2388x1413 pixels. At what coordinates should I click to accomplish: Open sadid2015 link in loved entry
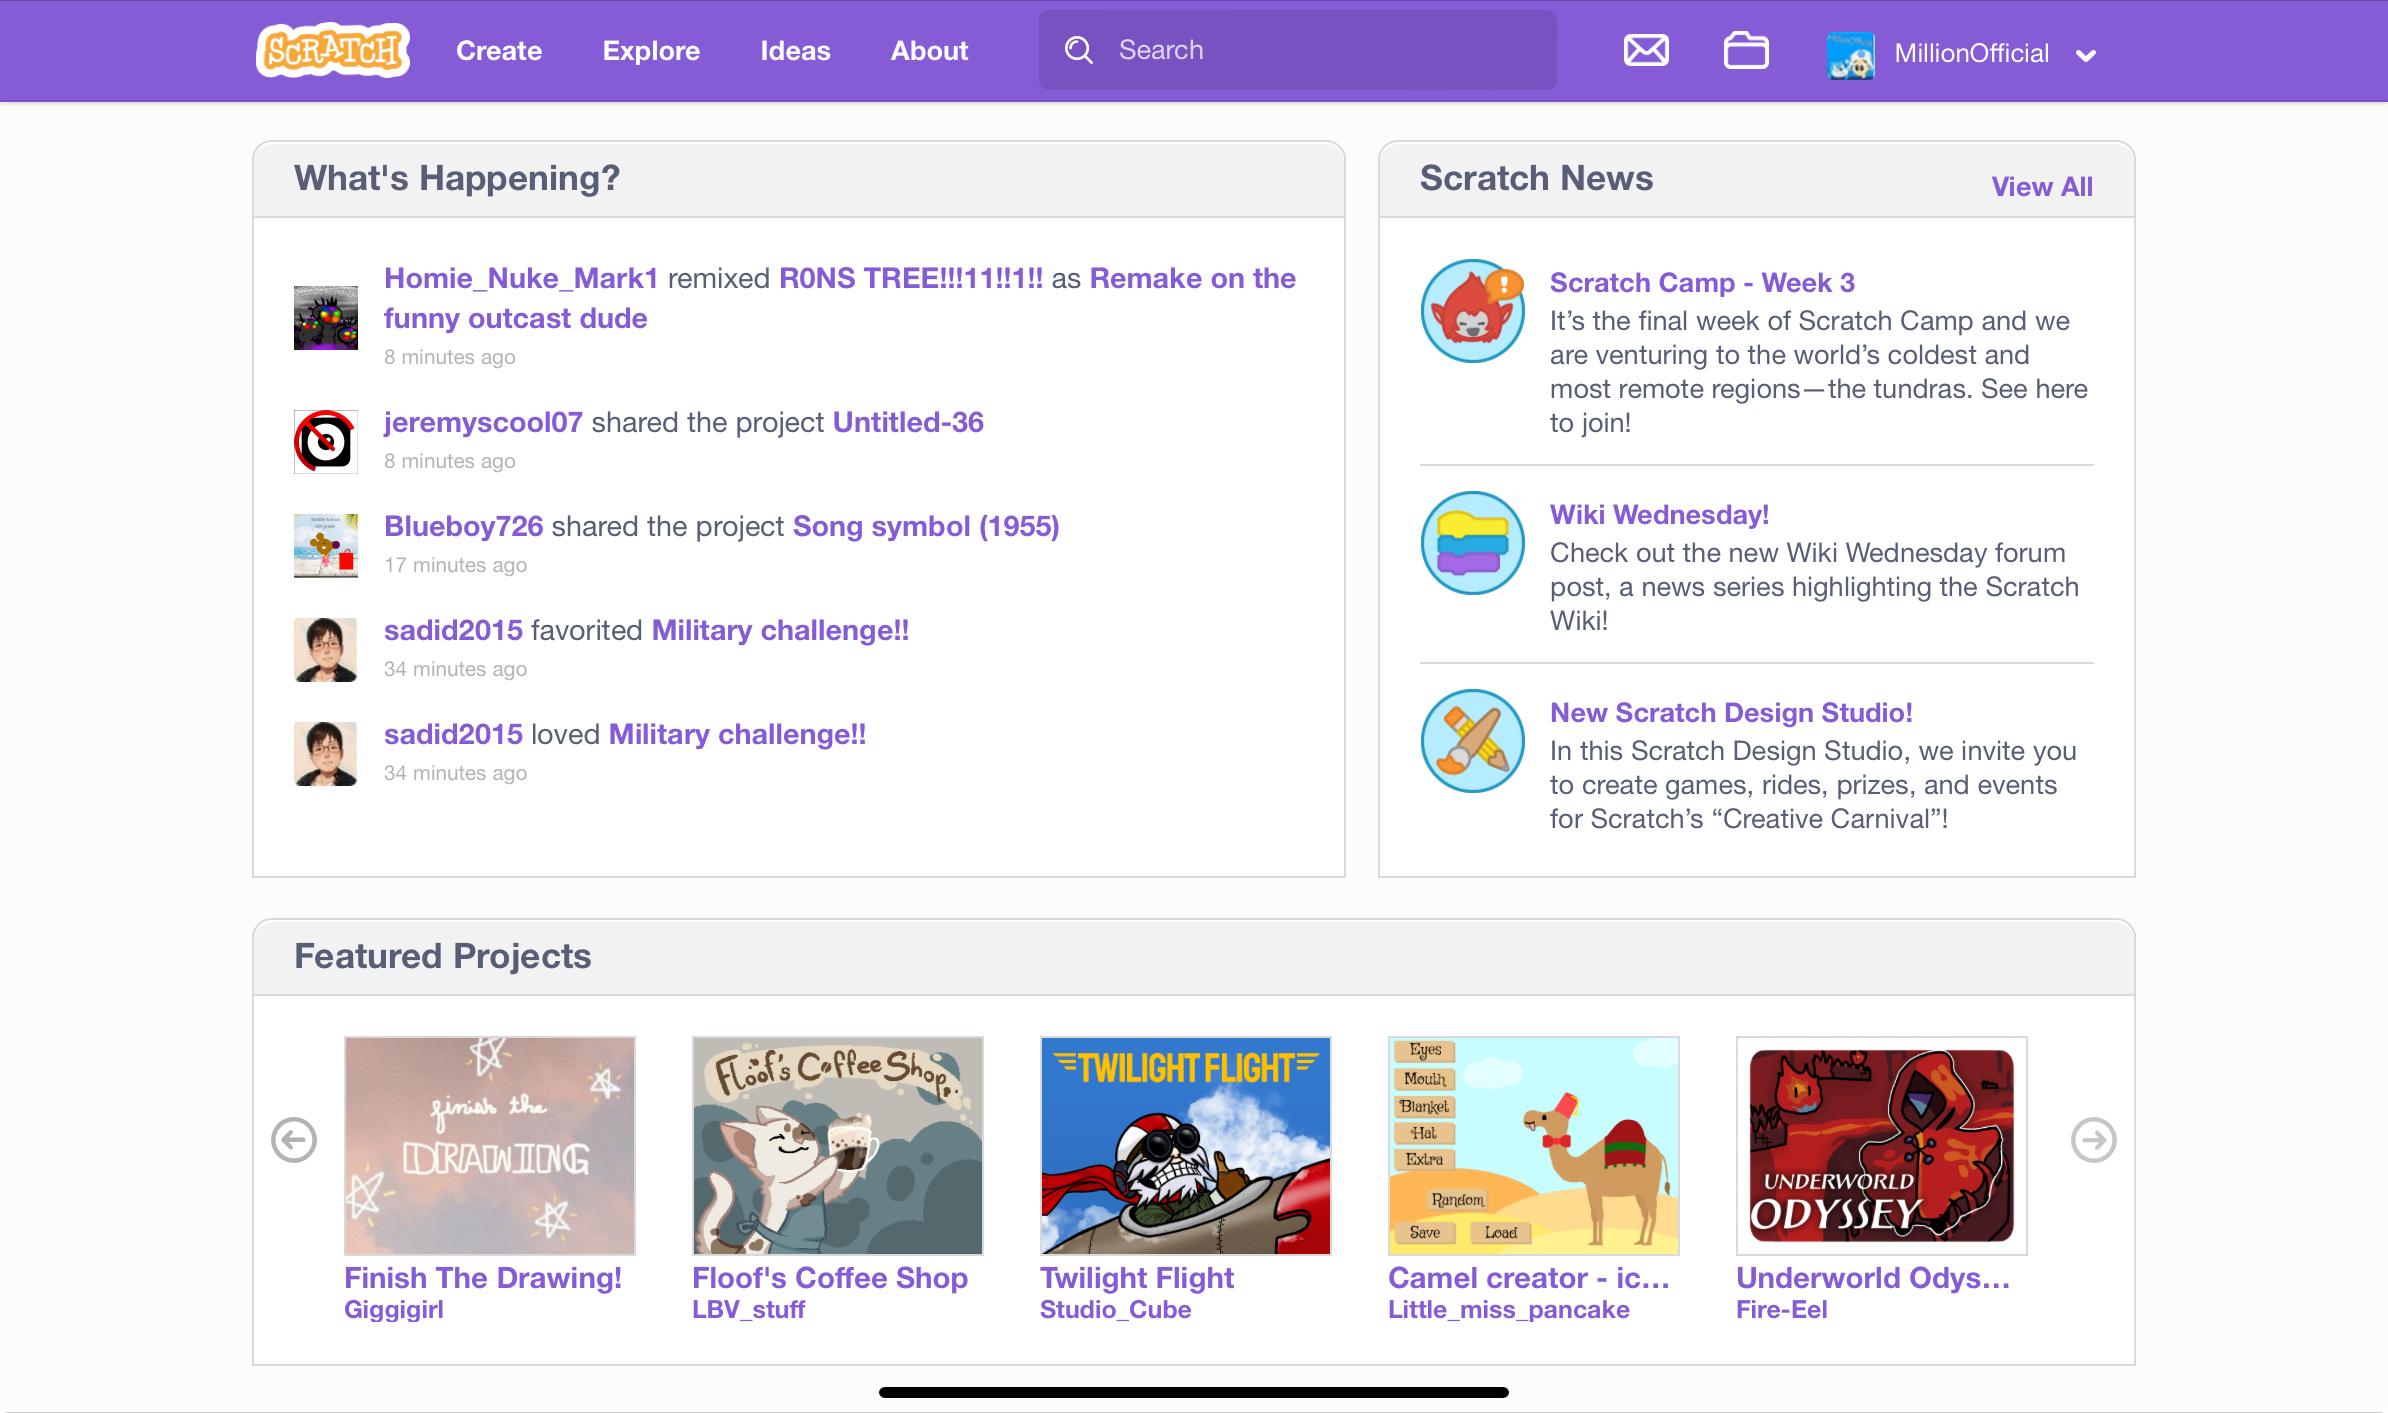point(453,735)
